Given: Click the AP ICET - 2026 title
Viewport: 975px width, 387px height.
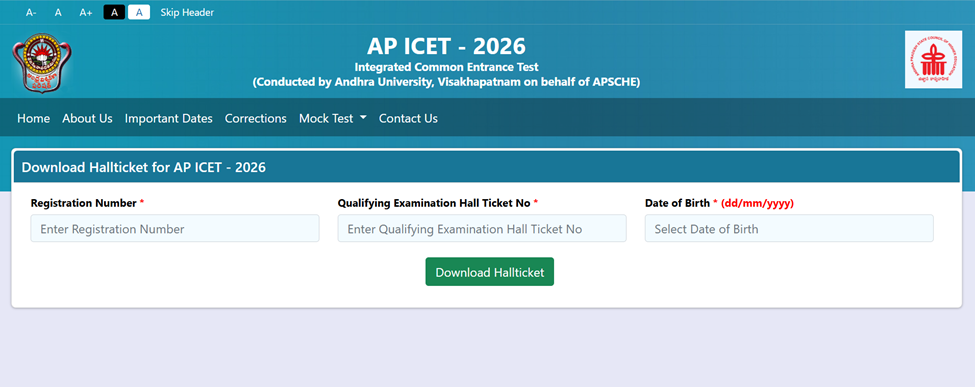Looking at the screenshot, I should pyautogui.click(x=446, y=46).
